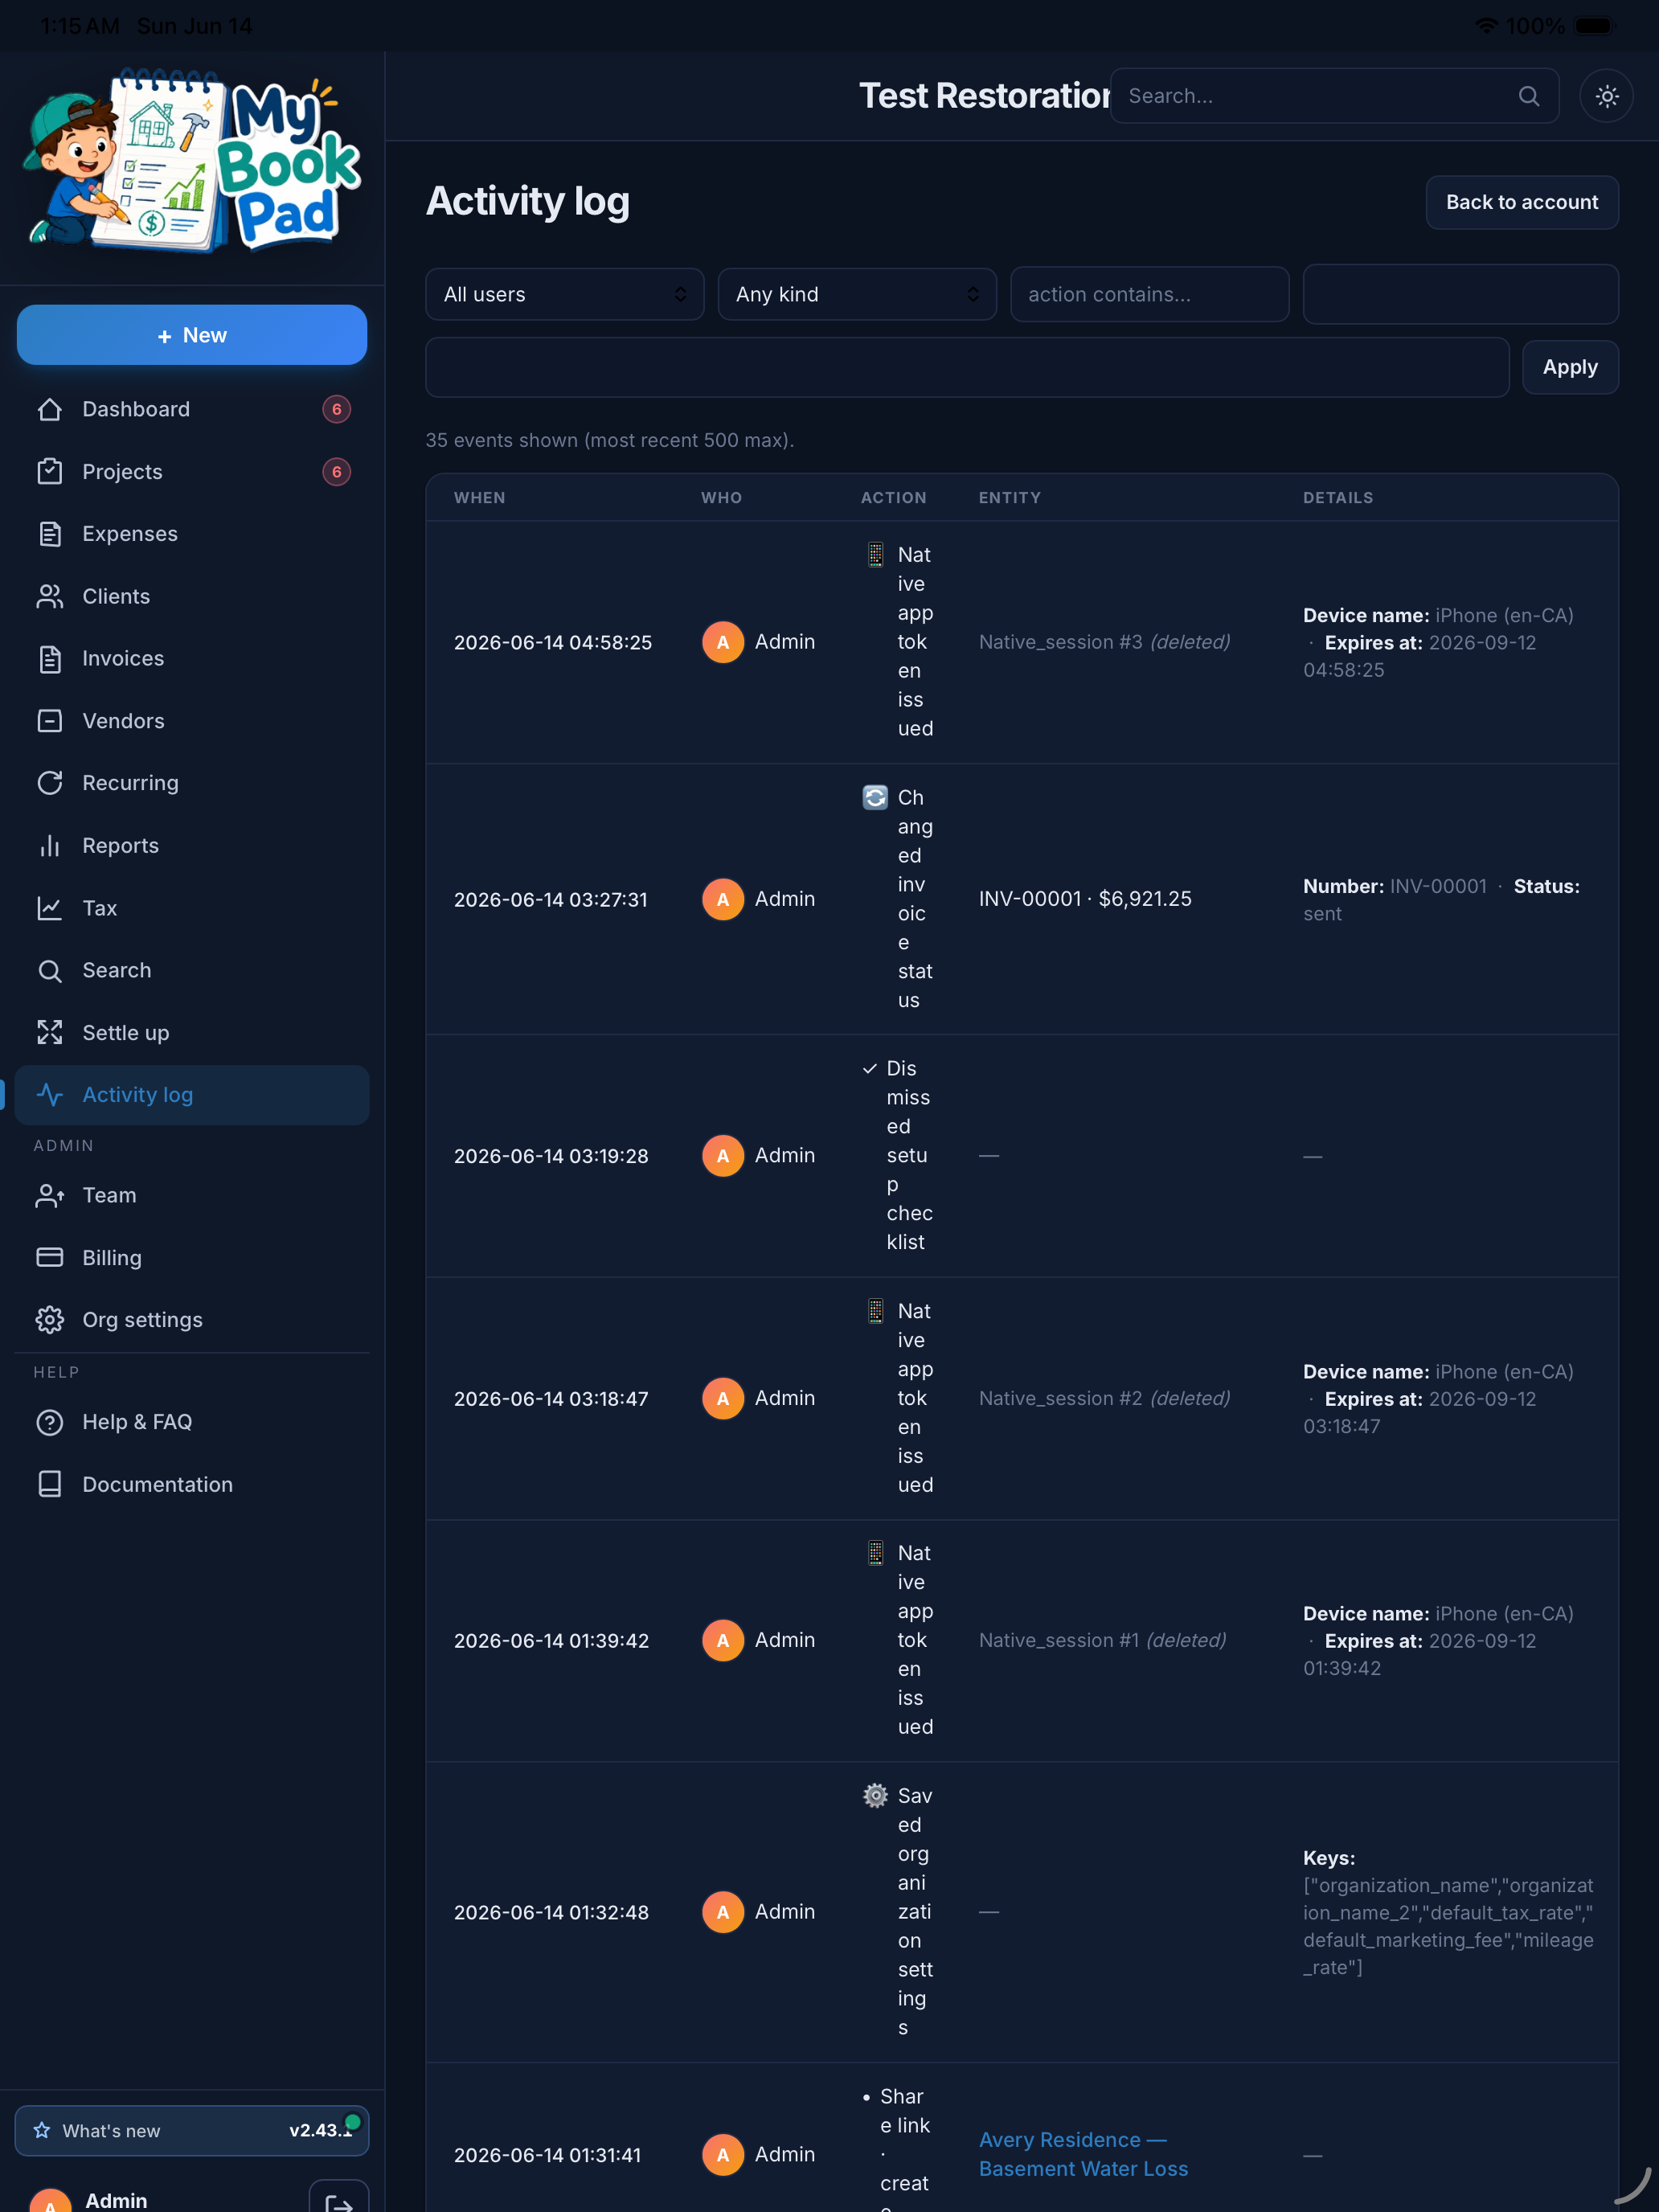
Task: Click the Reports bar chart icon
Action: point(49,846)
